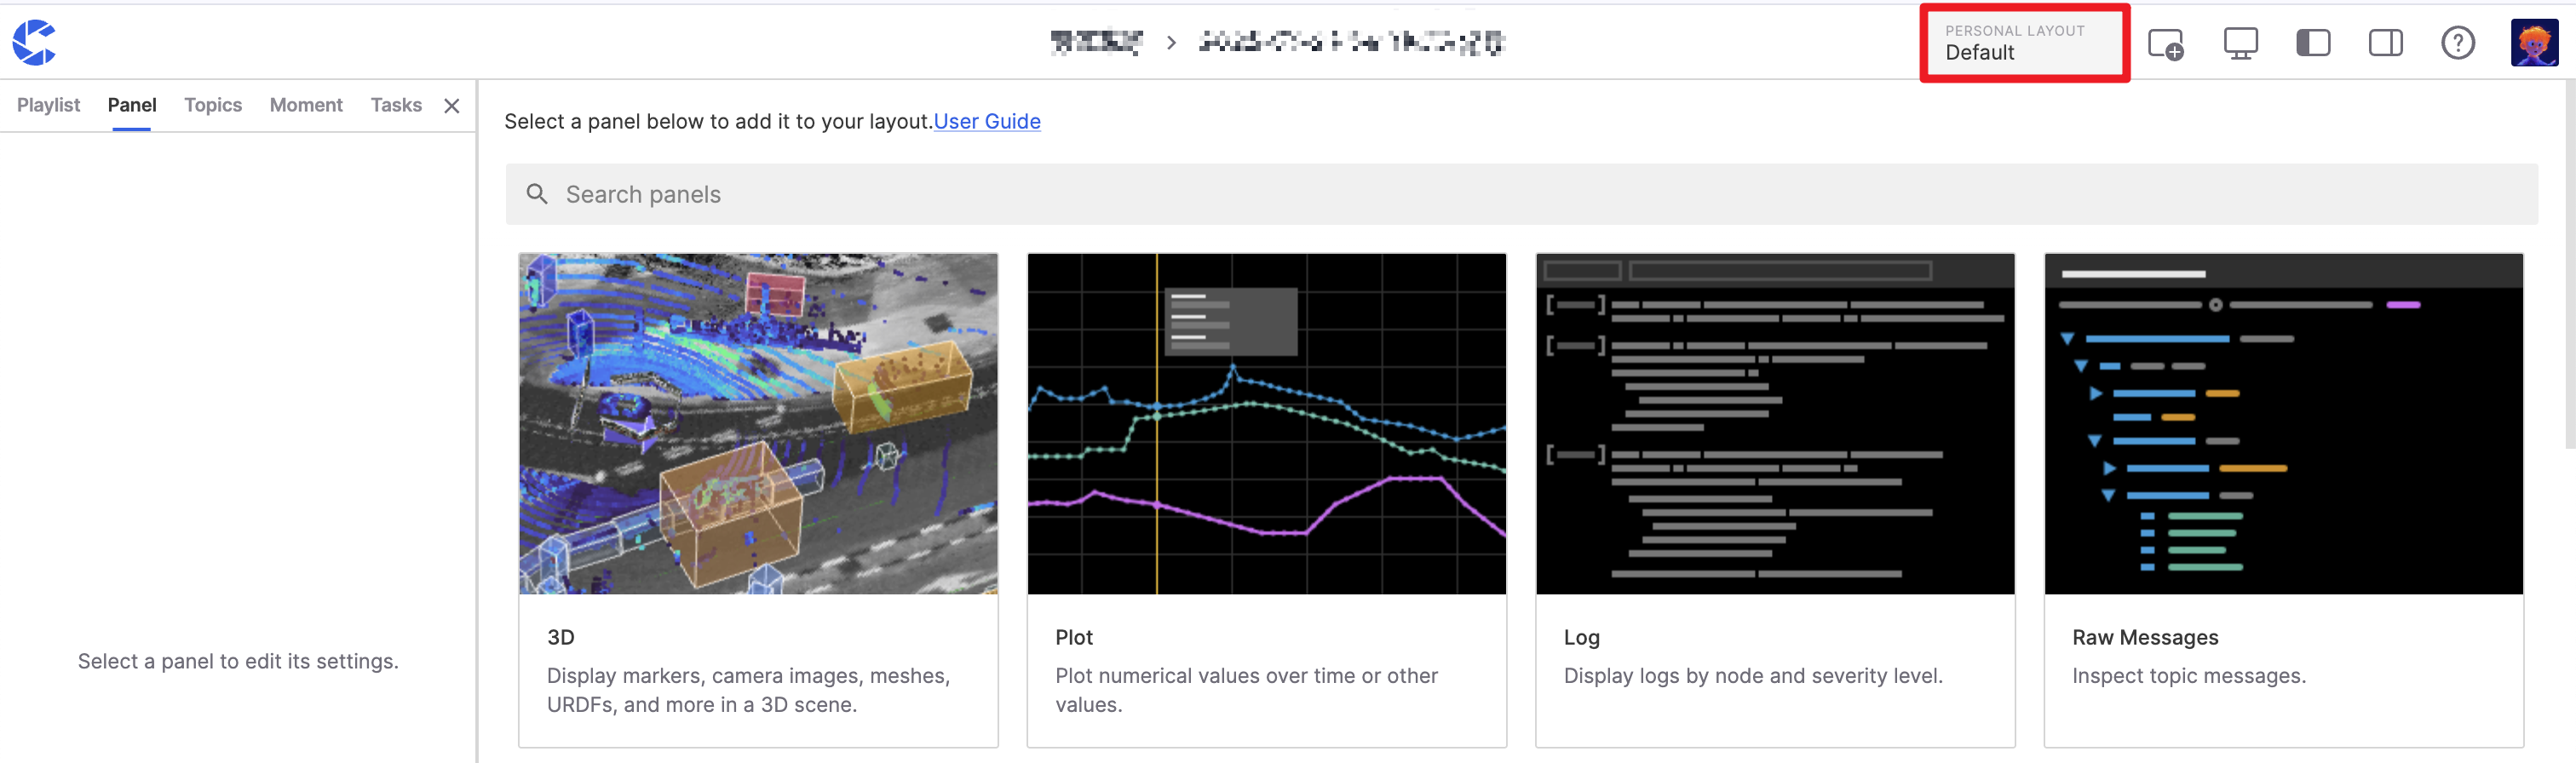Open the user avatar menu
The width and height of the screenshot is (2576, 763).
click(x=2533, y=43)
